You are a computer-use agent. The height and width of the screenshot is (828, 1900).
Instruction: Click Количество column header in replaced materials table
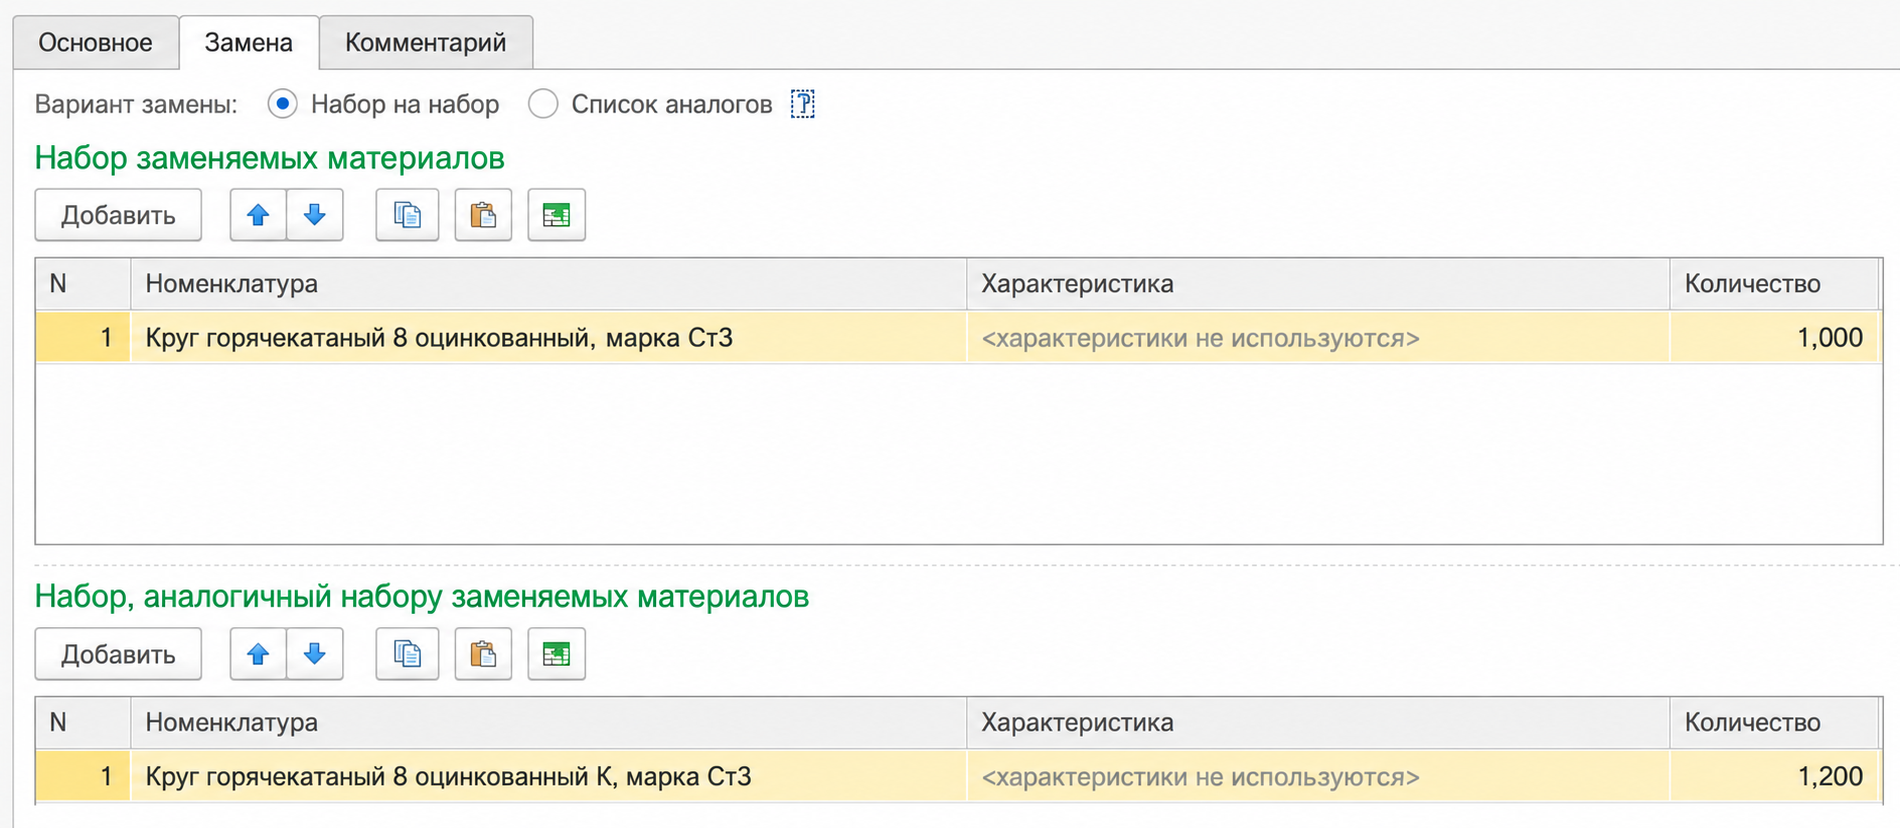(1774, 284)
